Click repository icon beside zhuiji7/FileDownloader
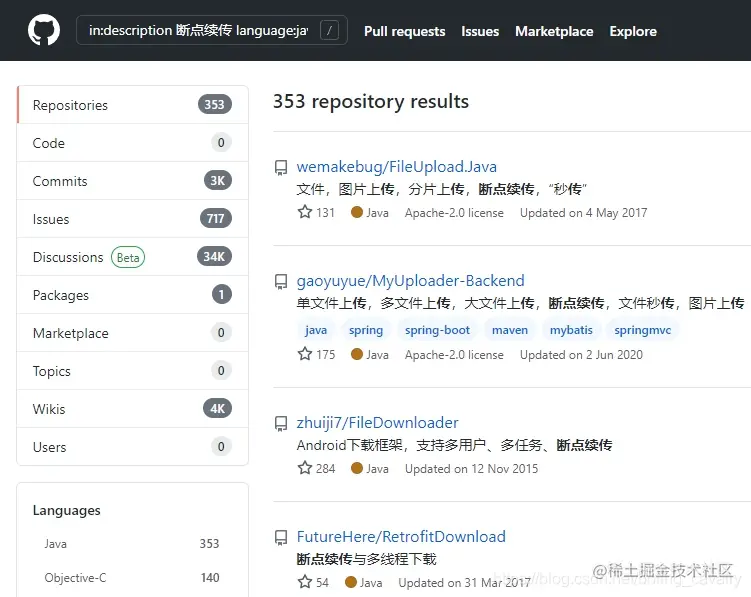The image size is (751, 597). coord(281,424)
